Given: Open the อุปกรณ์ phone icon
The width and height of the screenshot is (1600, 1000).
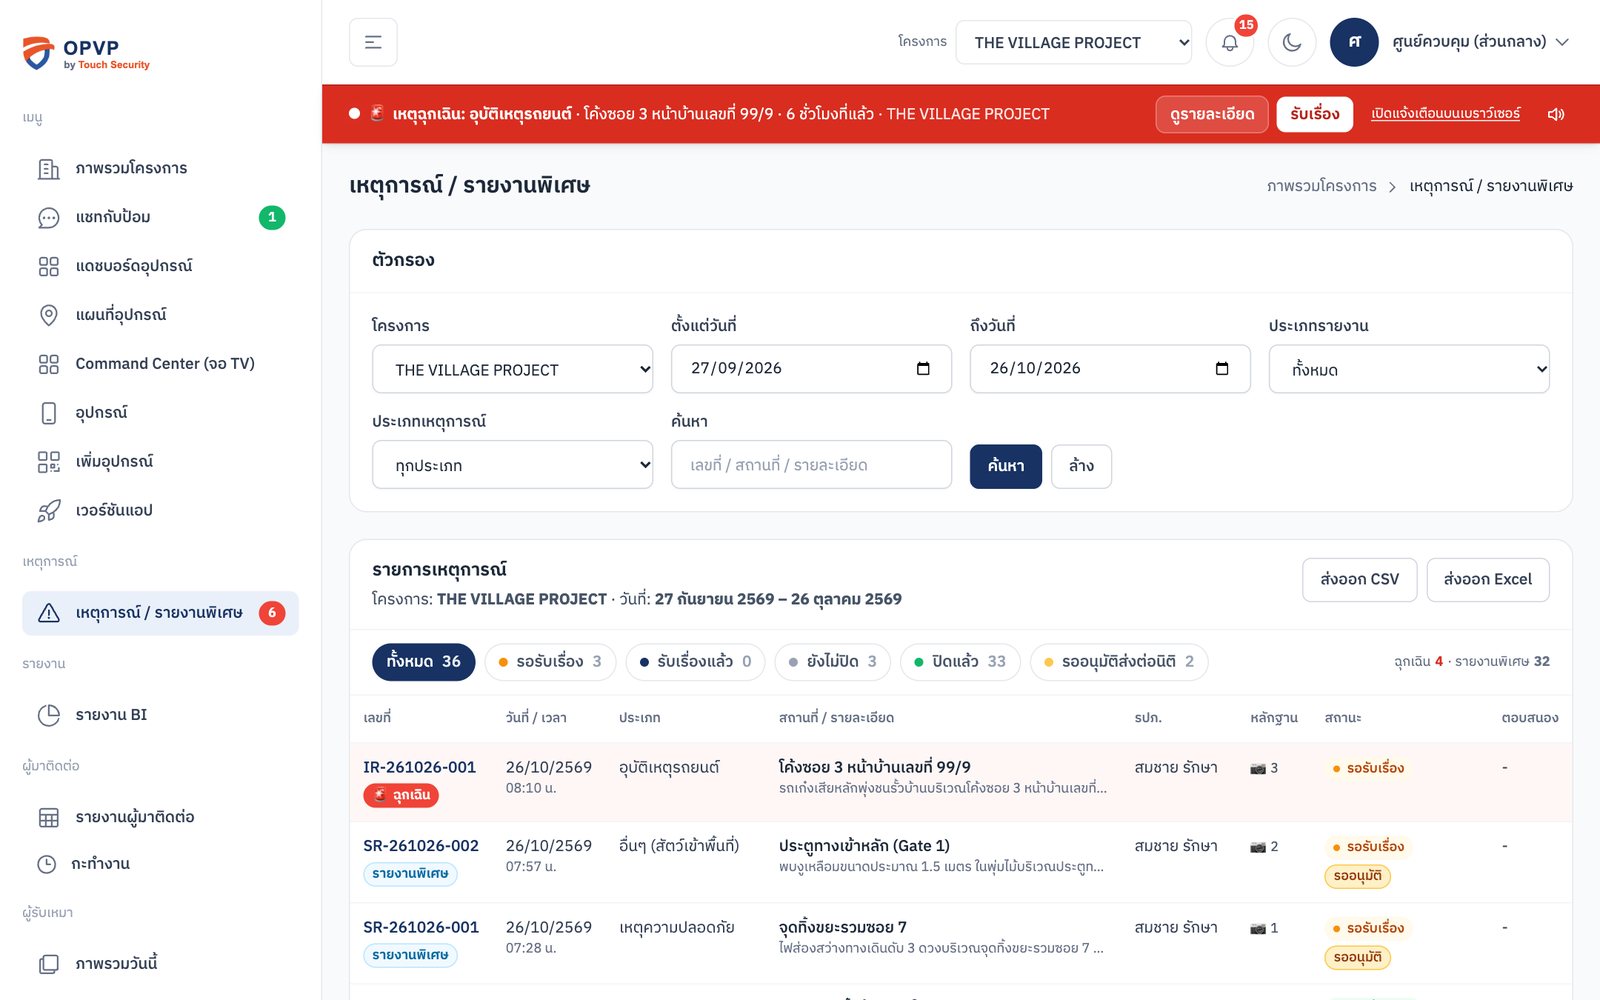Looking at the screenshot, I should coord(48,413).
